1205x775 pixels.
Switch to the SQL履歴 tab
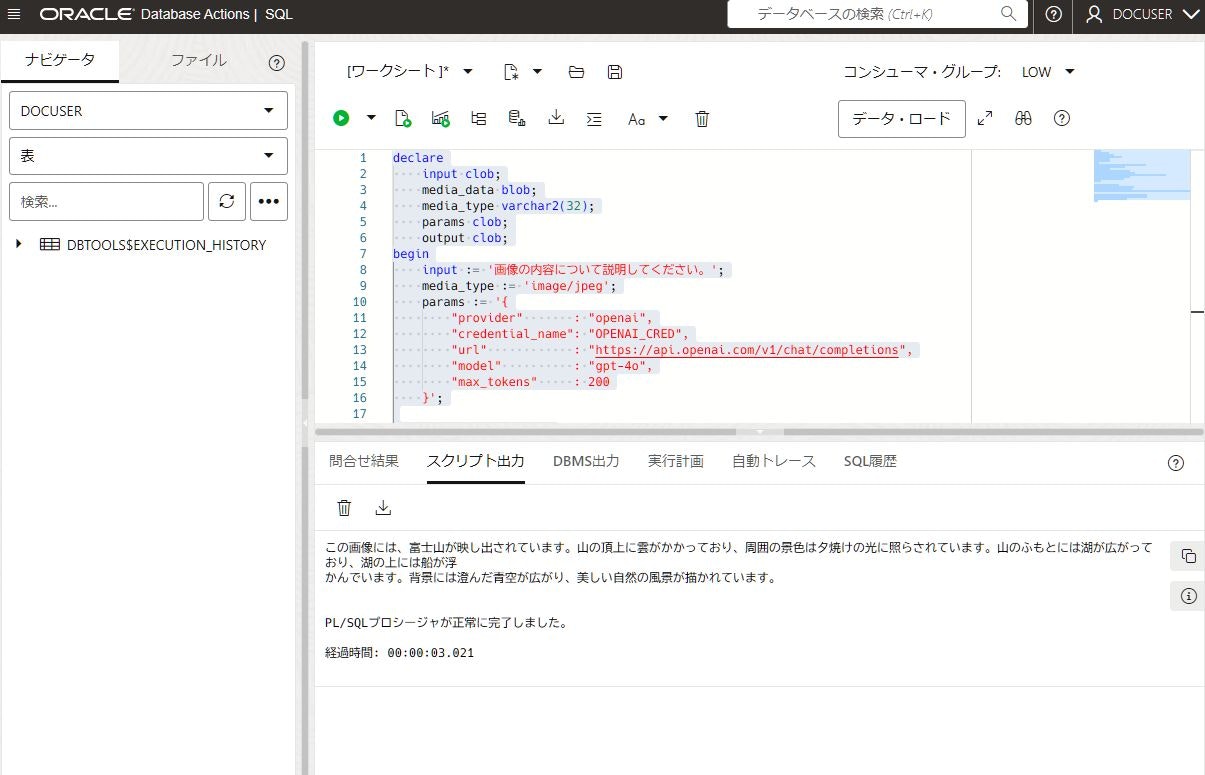pyautogui.click(x=870, y=461)
